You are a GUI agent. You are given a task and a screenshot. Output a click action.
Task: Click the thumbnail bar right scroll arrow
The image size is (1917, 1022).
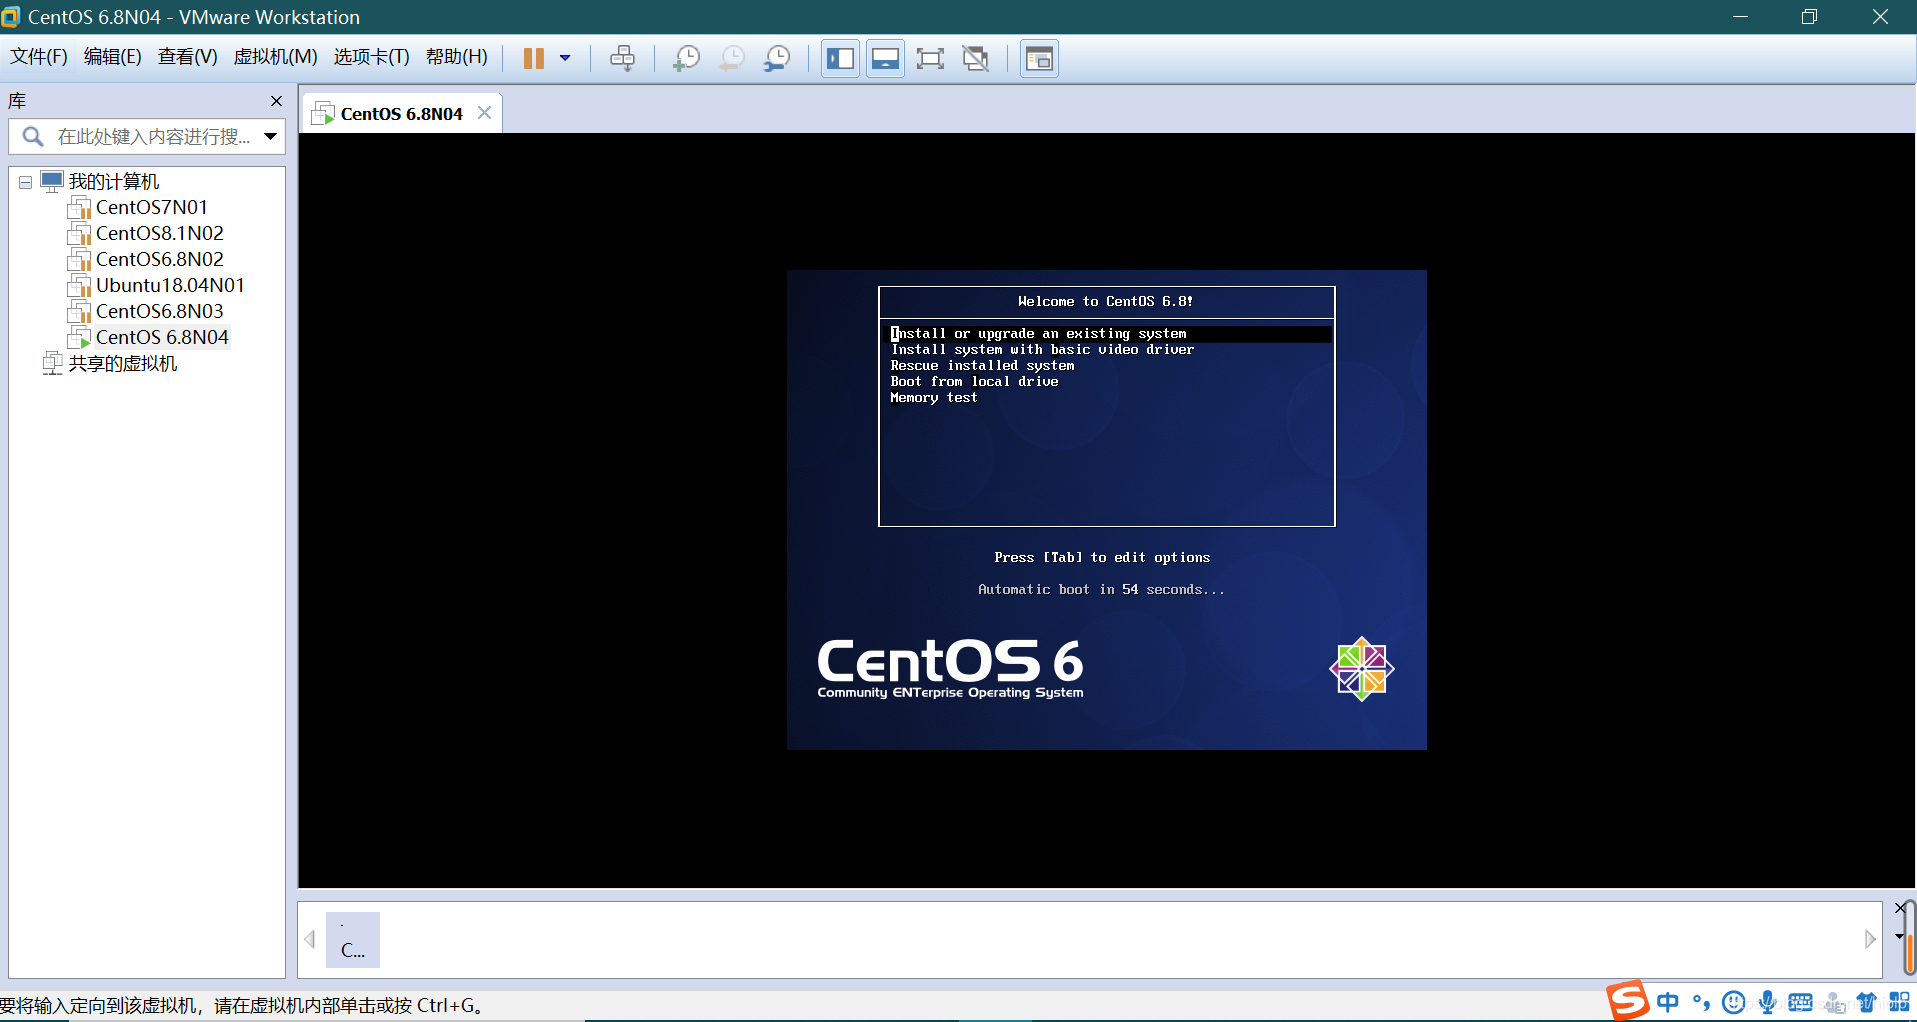point(1870,940)
